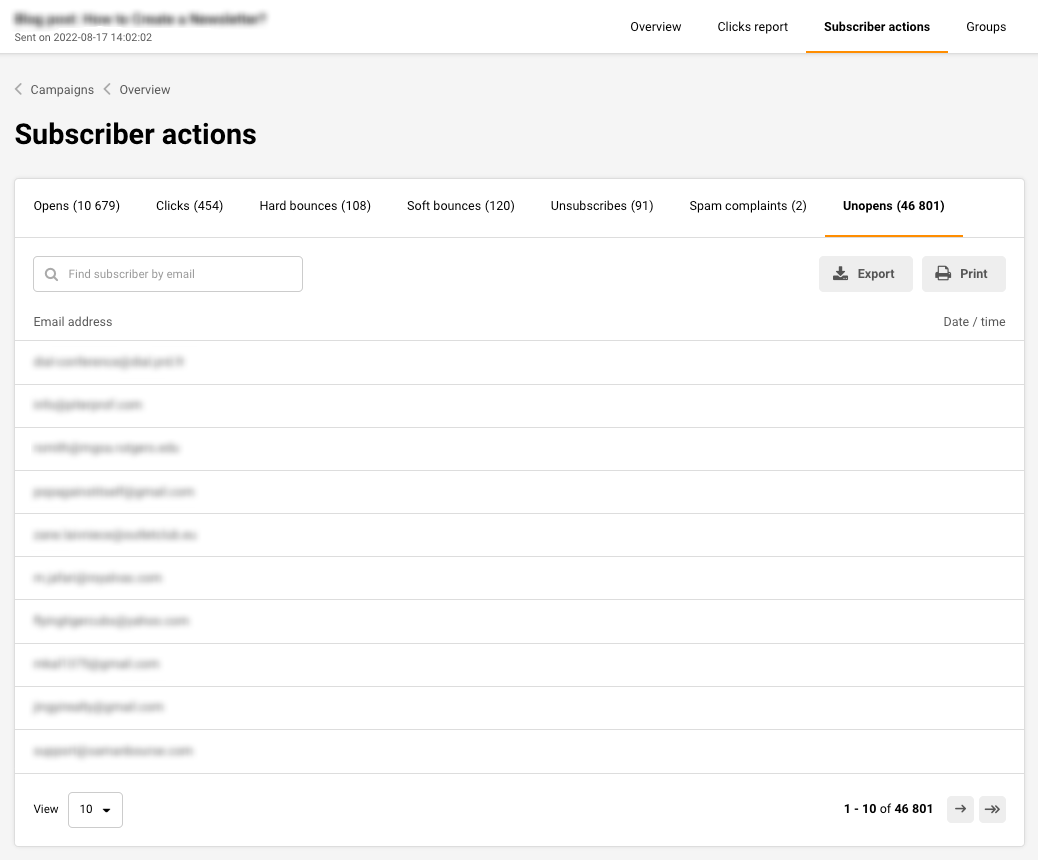1038x860 pixels.
Task: Switch to the Opens tab
Action: click(x=76, y=206)
